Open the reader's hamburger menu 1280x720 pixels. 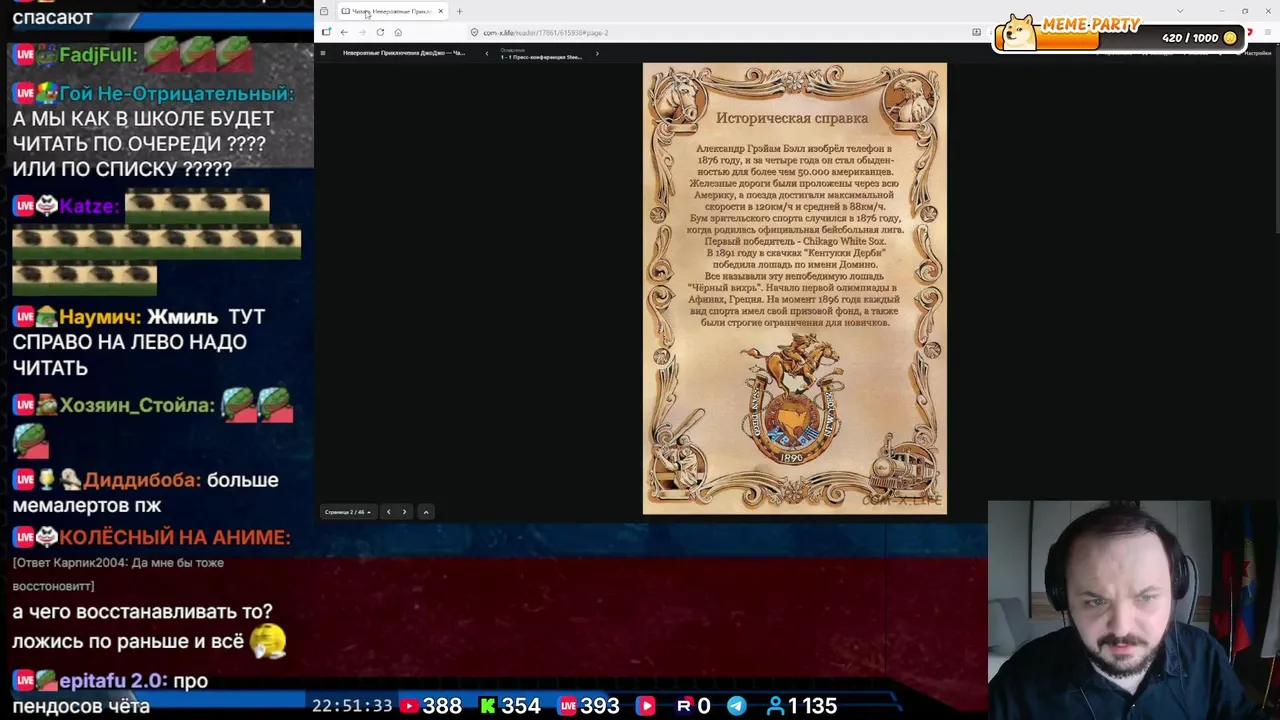pos(322,53)
